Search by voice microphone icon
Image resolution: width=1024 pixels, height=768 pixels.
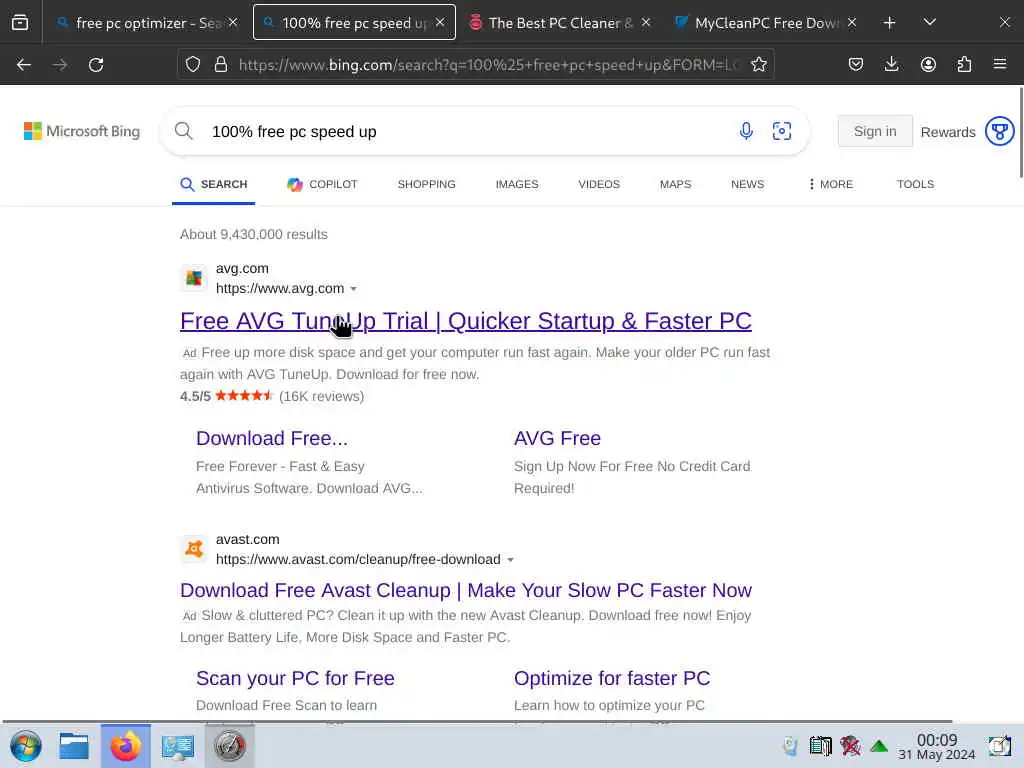746,131
